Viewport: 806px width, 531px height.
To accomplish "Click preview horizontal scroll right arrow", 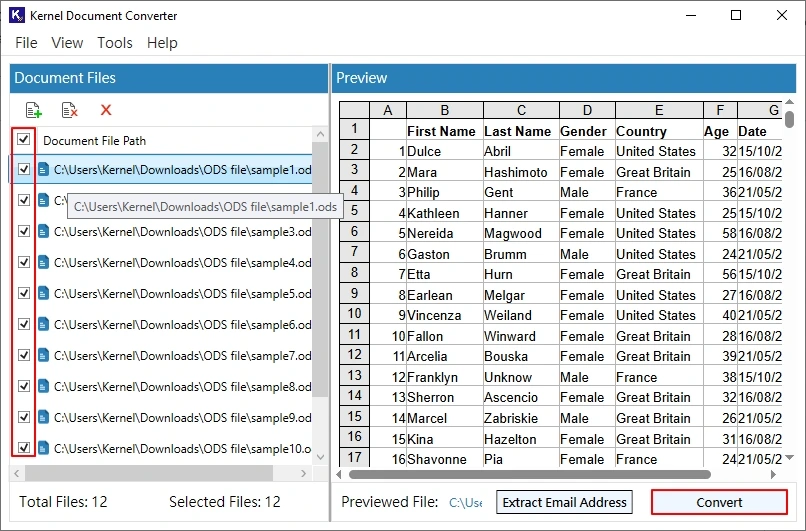I will (774, 474).
